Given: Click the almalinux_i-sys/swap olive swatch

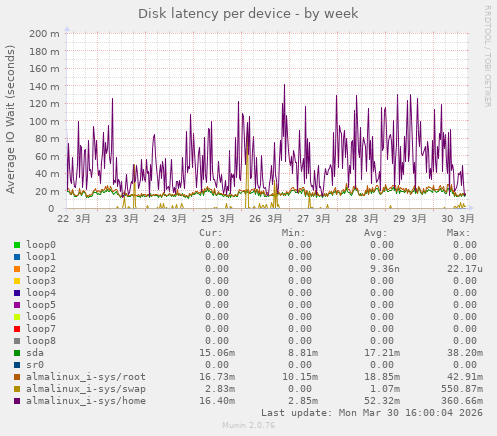Looking at the screenshot, I should click(17, 389).
